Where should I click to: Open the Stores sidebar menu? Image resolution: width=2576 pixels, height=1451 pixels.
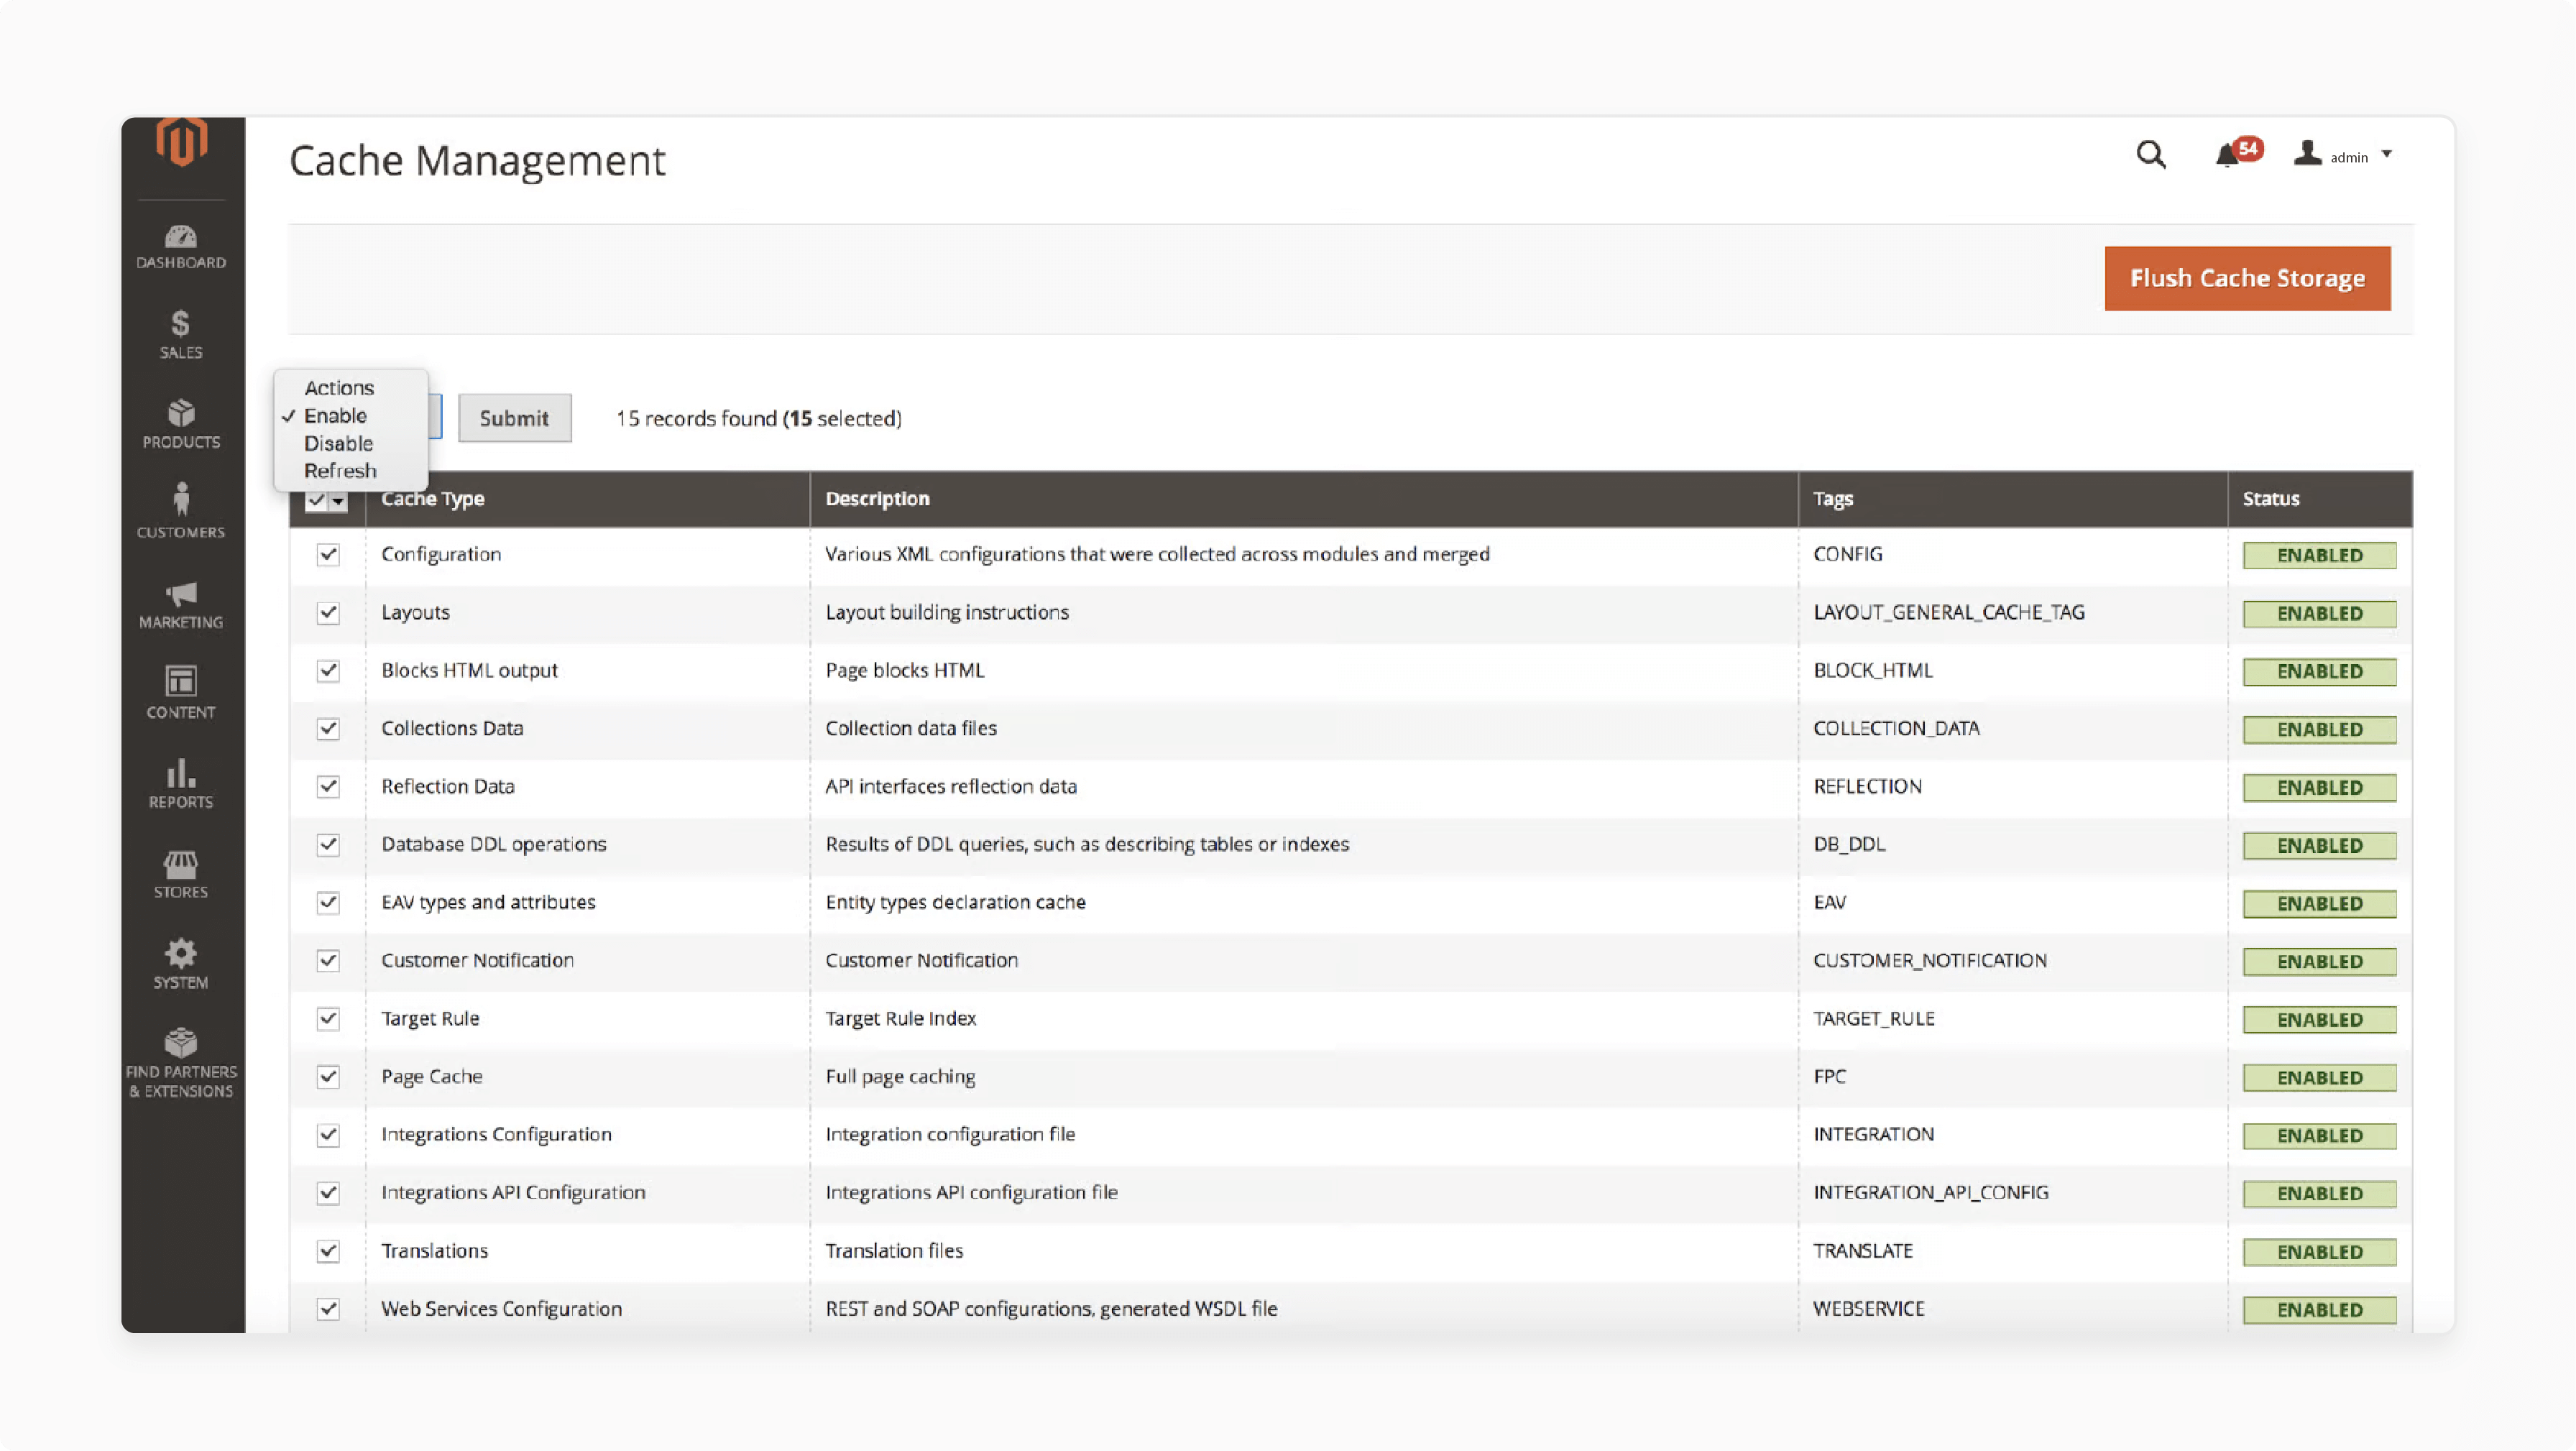[181, 875]
